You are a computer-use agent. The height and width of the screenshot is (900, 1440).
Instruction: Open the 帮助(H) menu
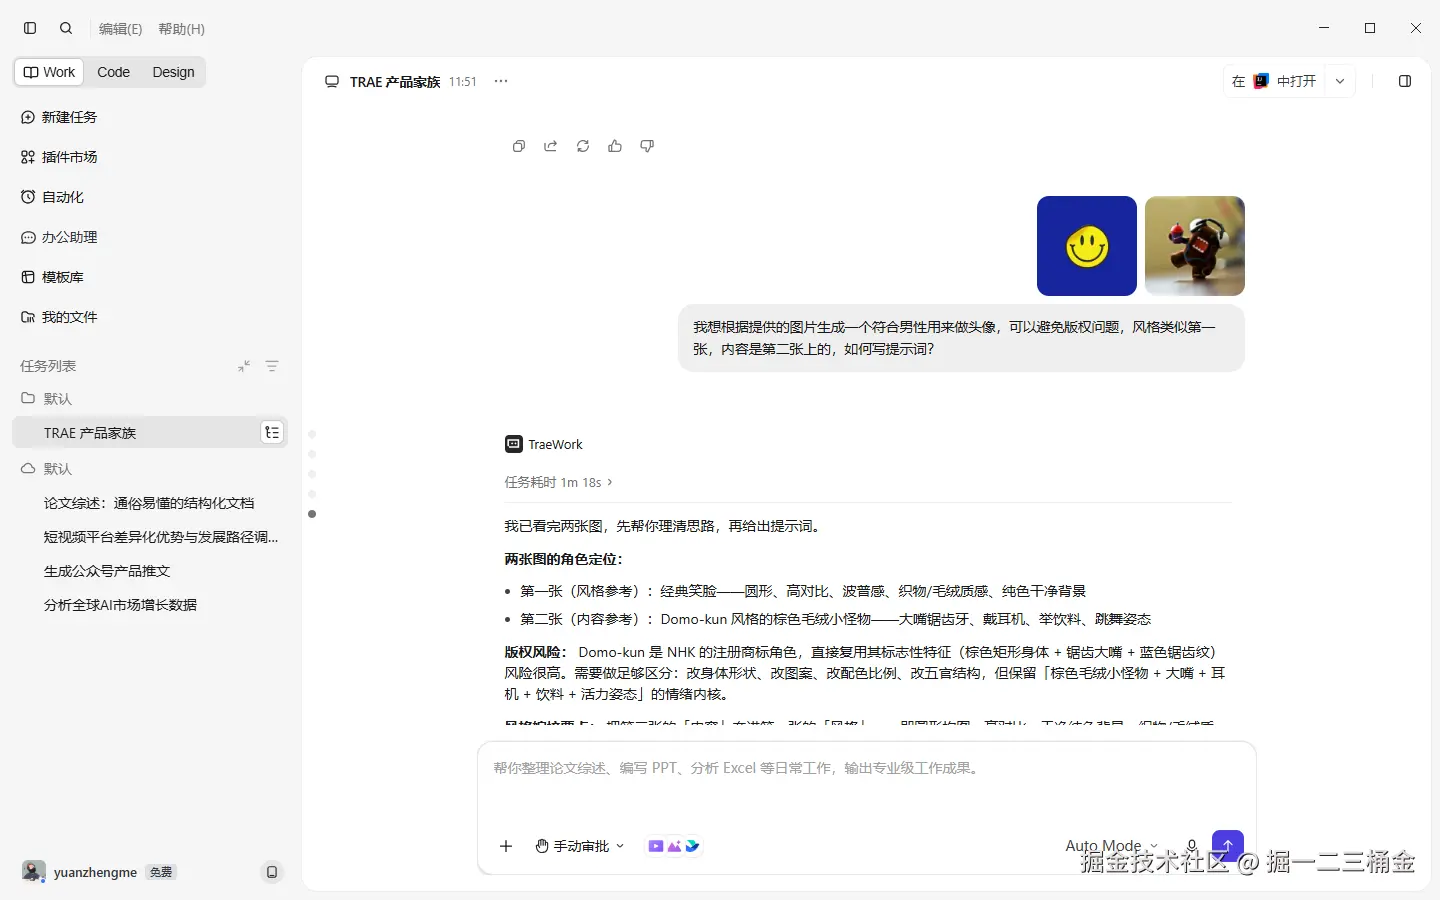point(182,29)
